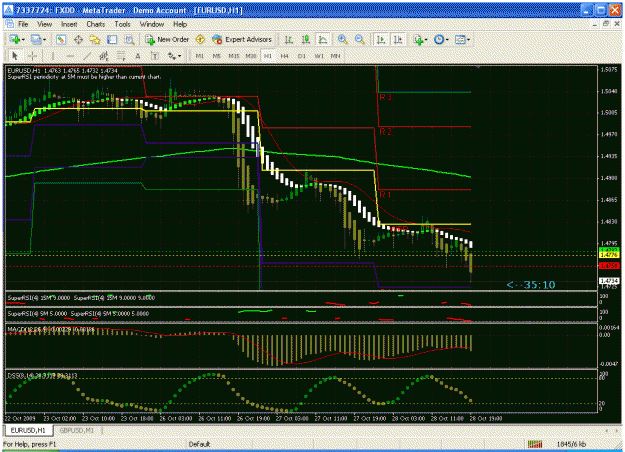The height and width of the screenshot is (452, 625).
Task: Expand the Indicators dropdown arrow
Action: 426,39
